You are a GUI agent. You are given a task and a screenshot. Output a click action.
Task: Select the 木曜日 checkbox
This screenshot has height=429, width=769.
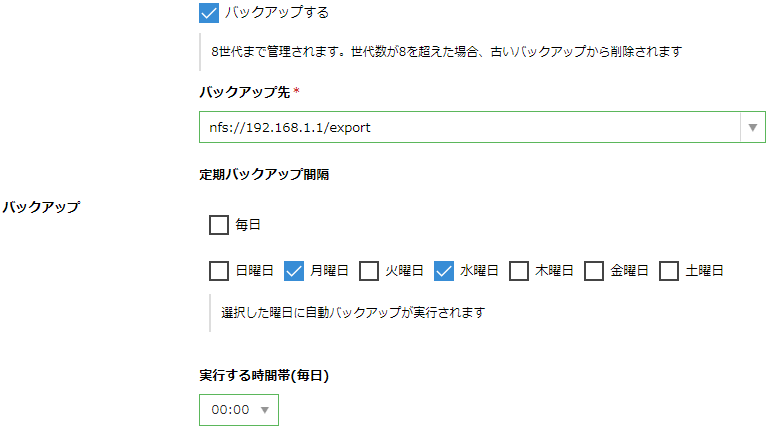coord(519,270)
